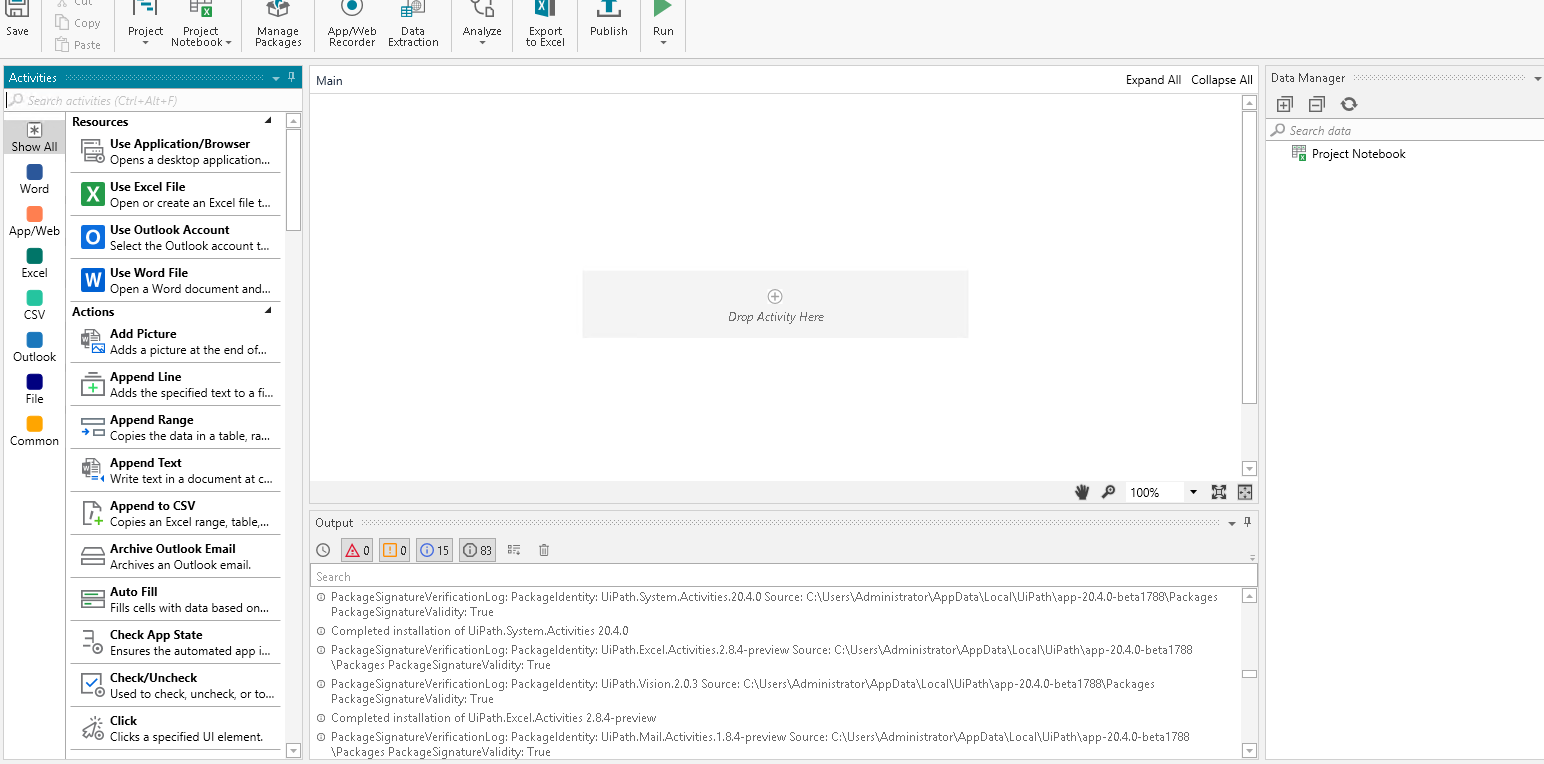Filter activities by Excel category
The image size is (1544, 764).
click(34, 263)
